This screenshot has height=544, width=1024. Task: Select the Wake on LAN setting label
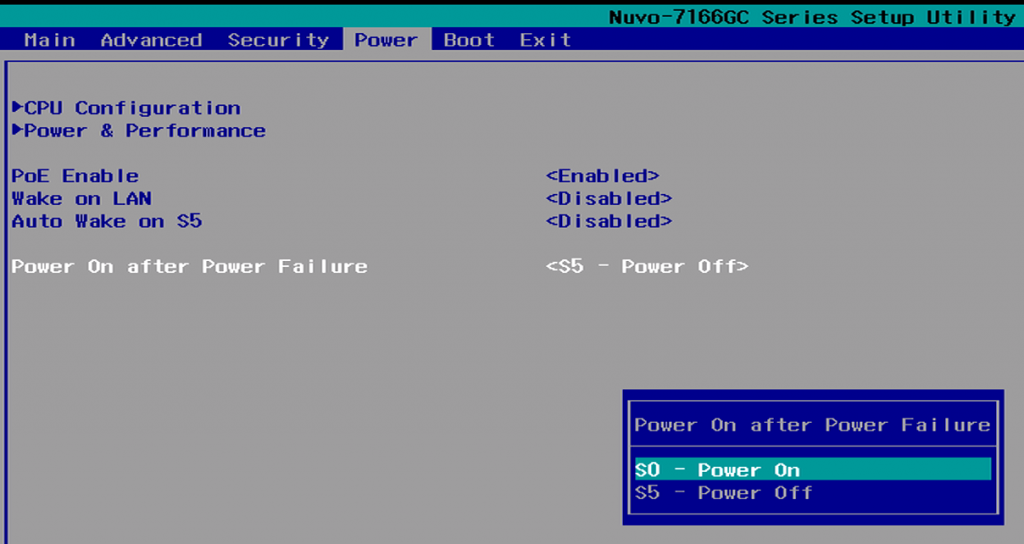pos(81,199)
